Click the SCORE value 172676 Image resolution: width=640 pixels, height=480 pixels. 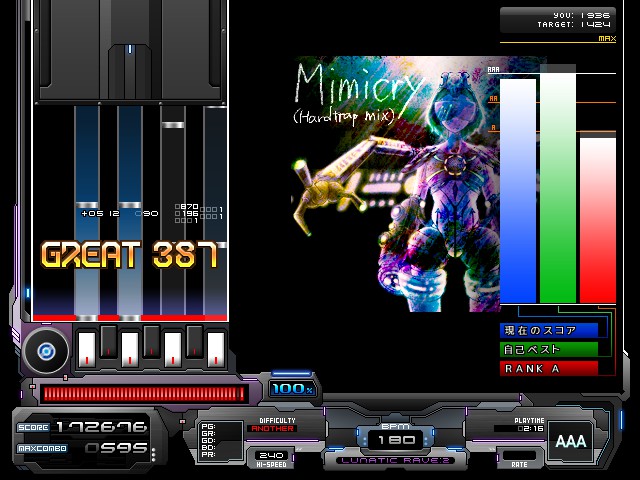click(x=101, y=427)
